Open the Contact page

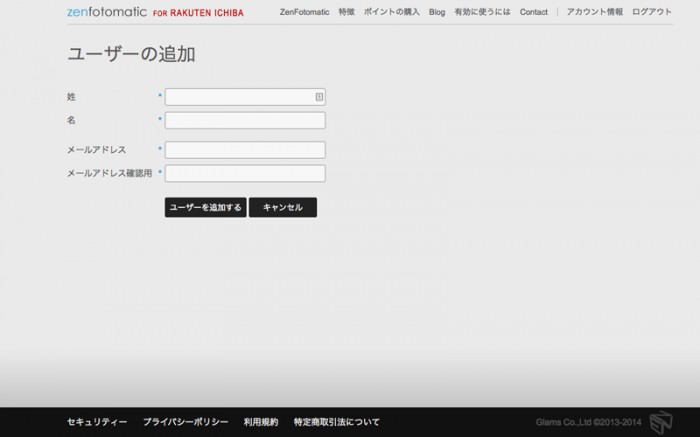tap(534, 12)
